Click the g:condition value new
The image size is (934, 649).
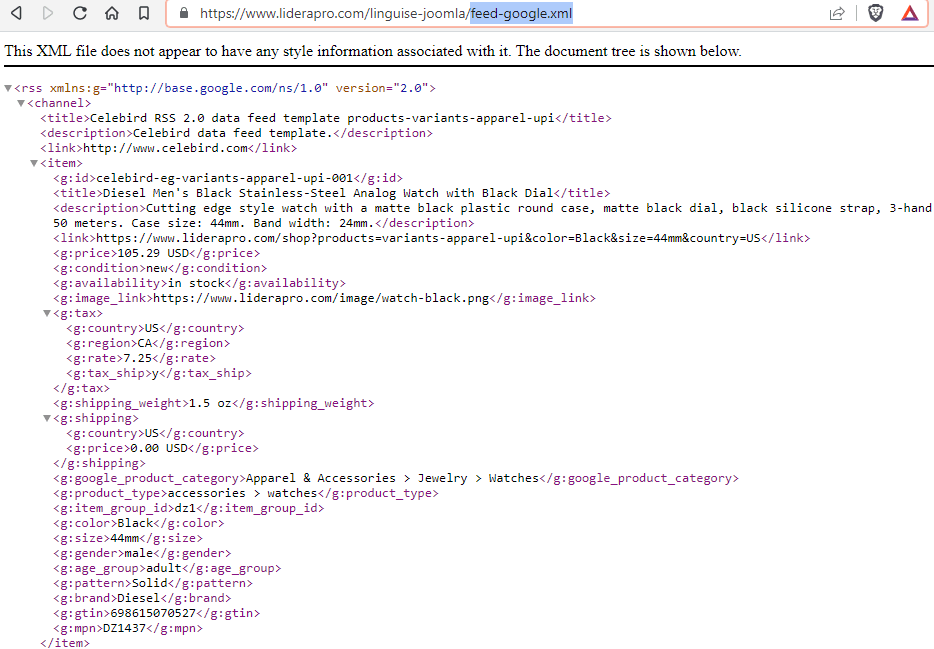(157, 268)
